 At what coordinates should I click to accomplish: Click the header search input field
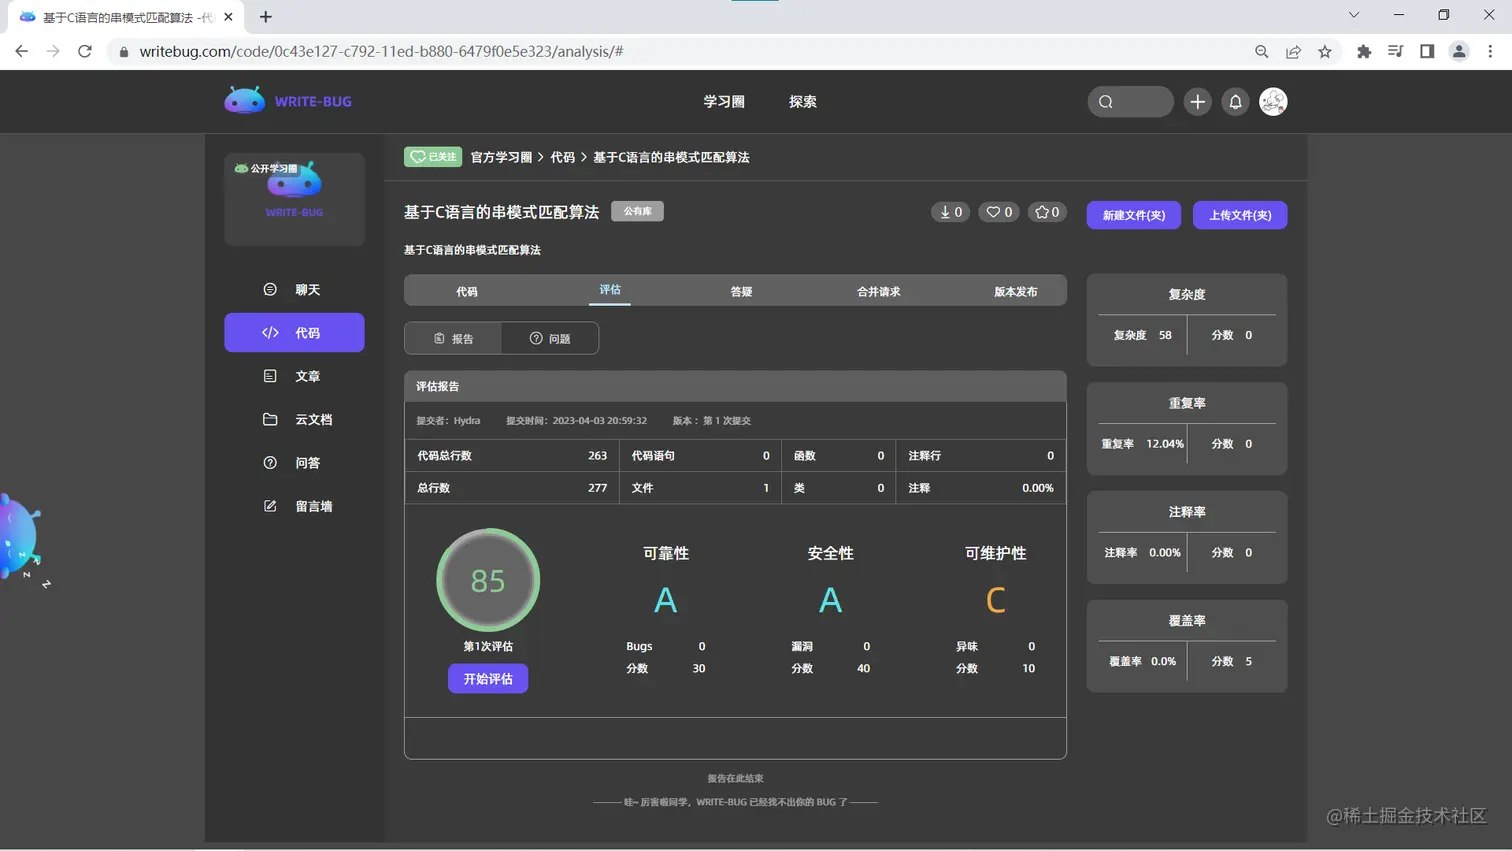tap(1130, 101)
